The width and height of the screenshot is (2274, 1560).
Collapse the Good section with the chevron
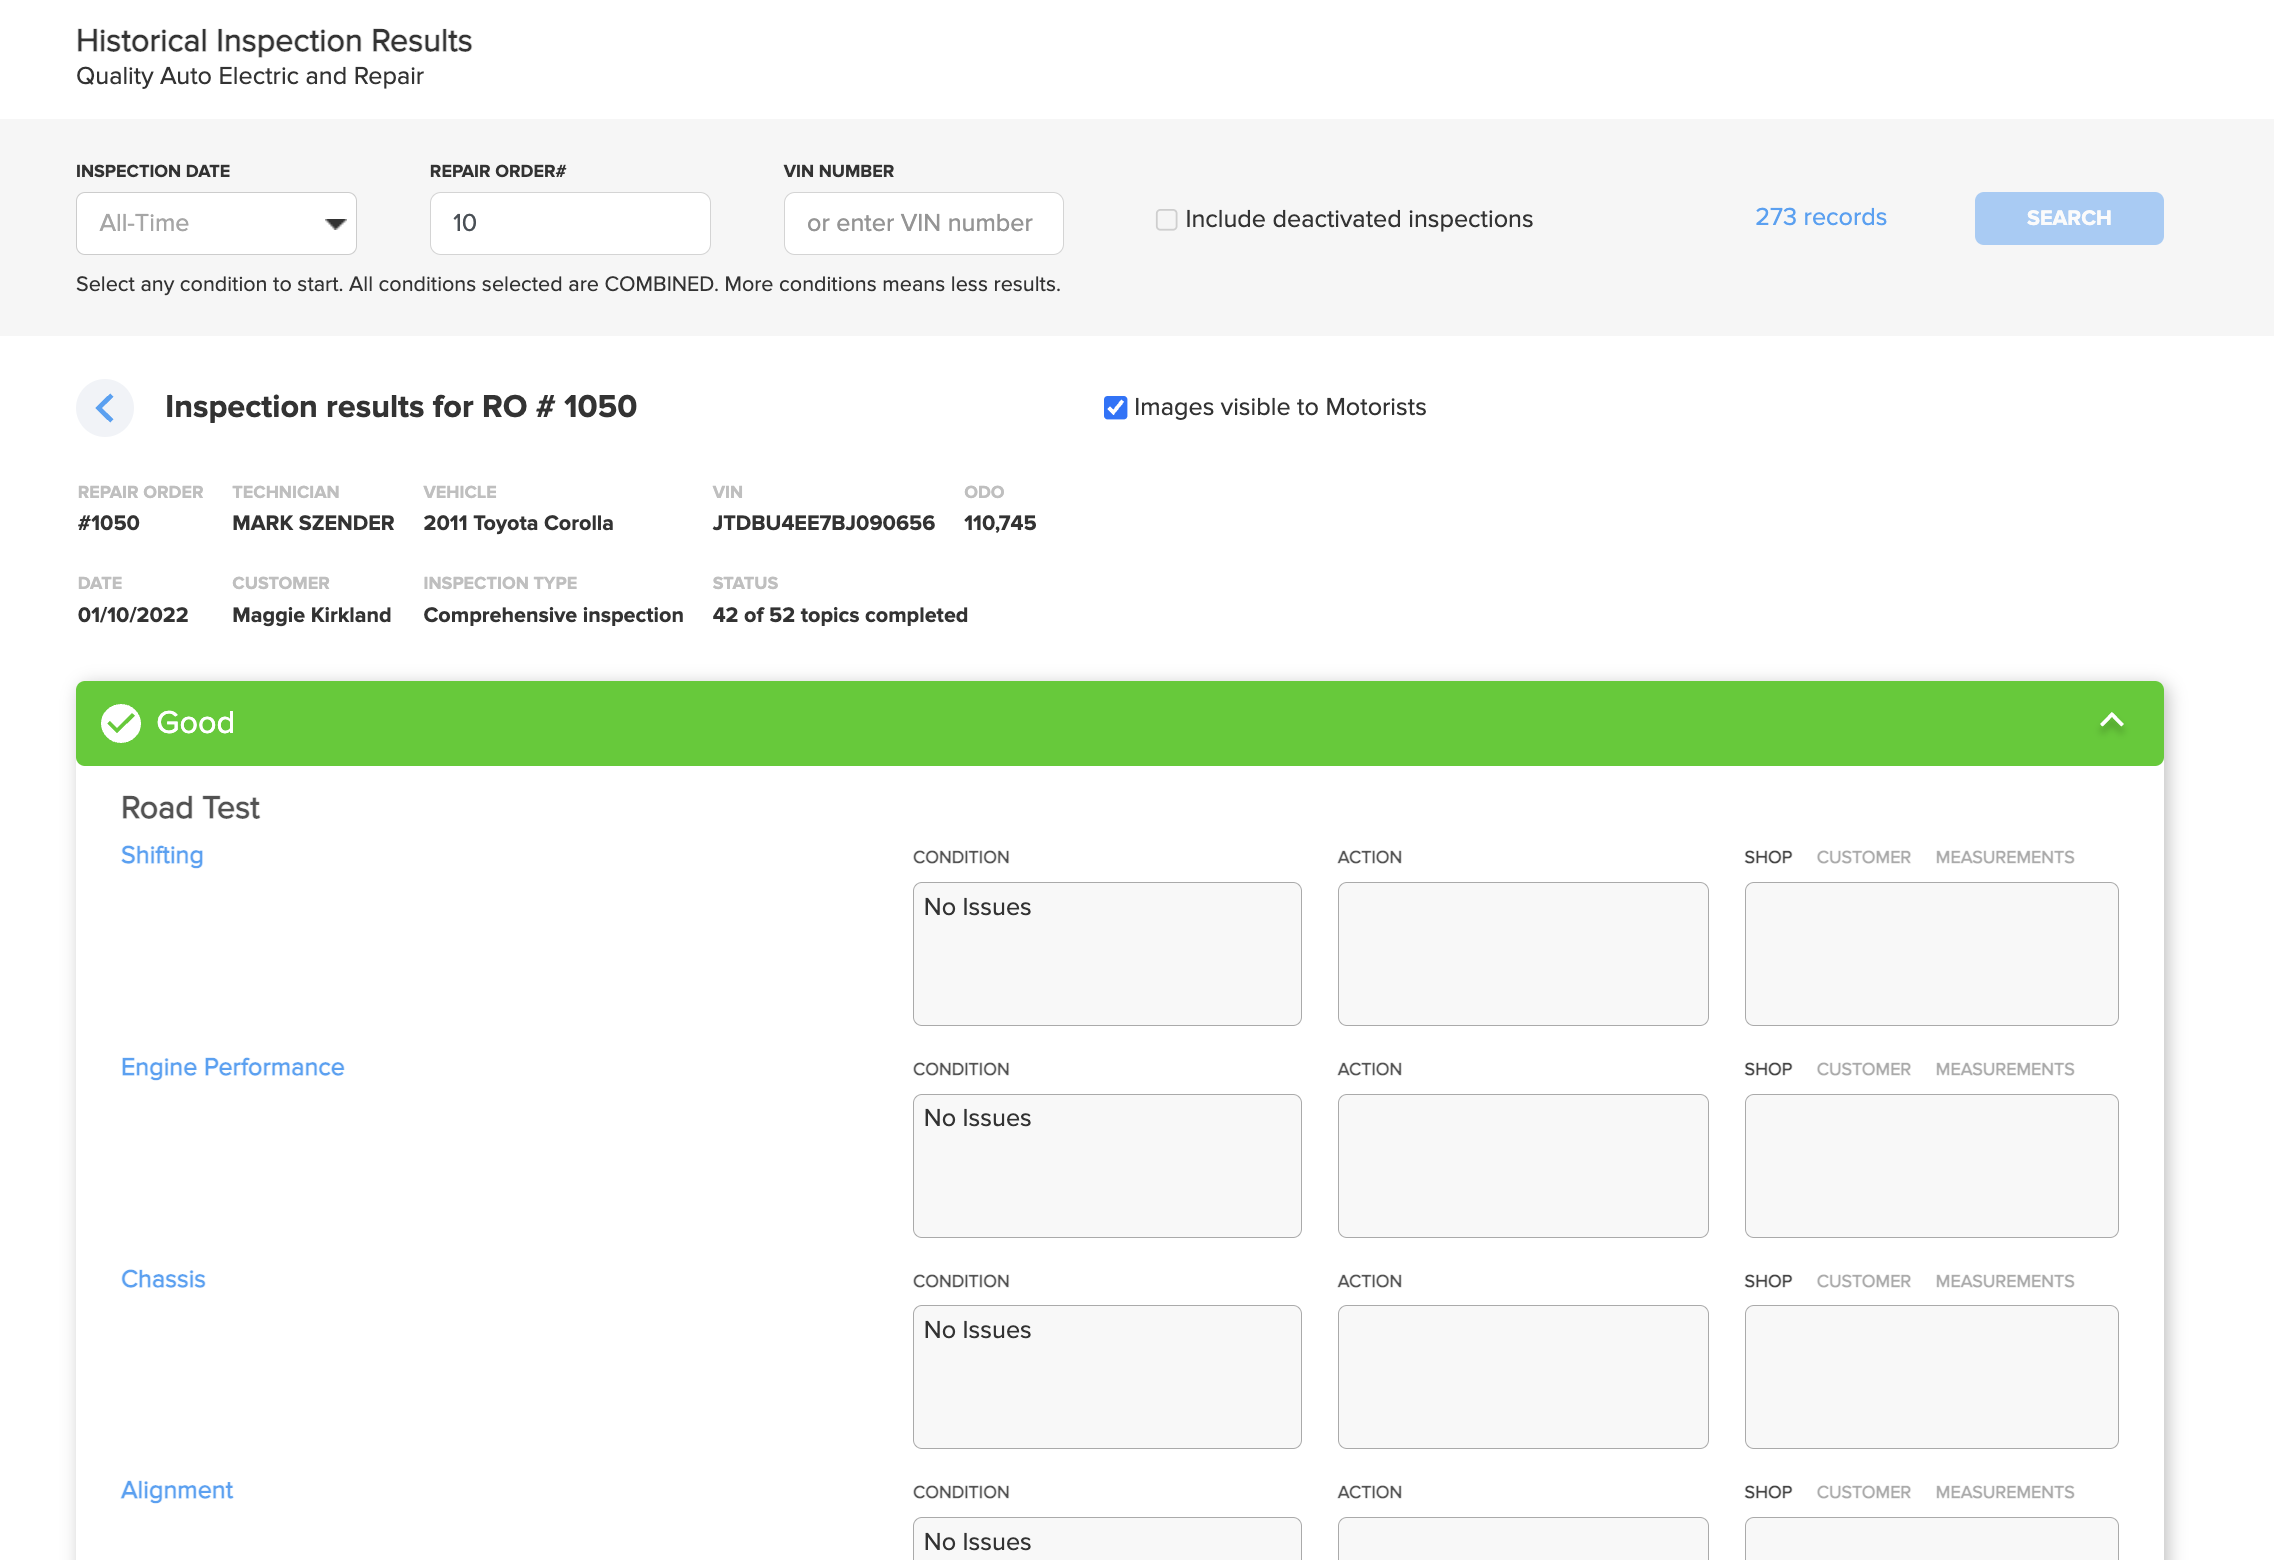pos(2111,721)
